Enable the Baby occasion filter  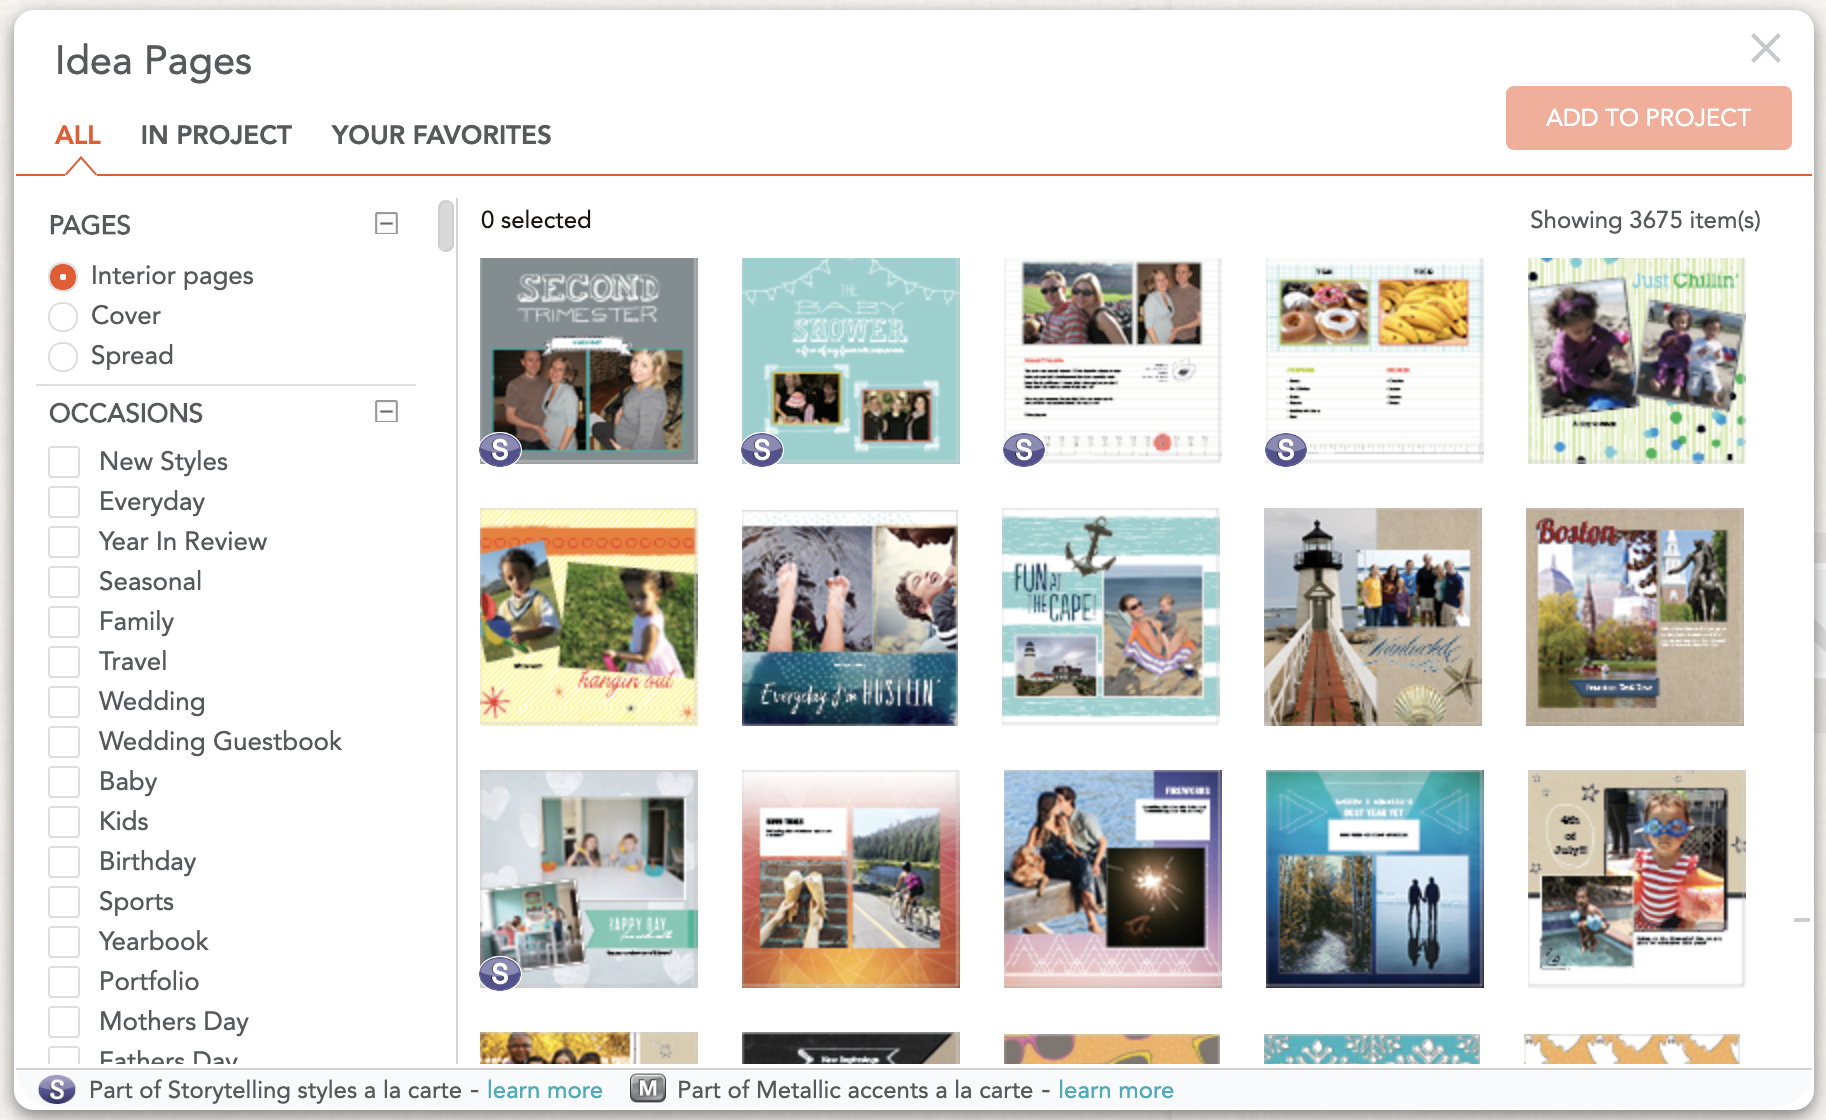coord(64,781)
